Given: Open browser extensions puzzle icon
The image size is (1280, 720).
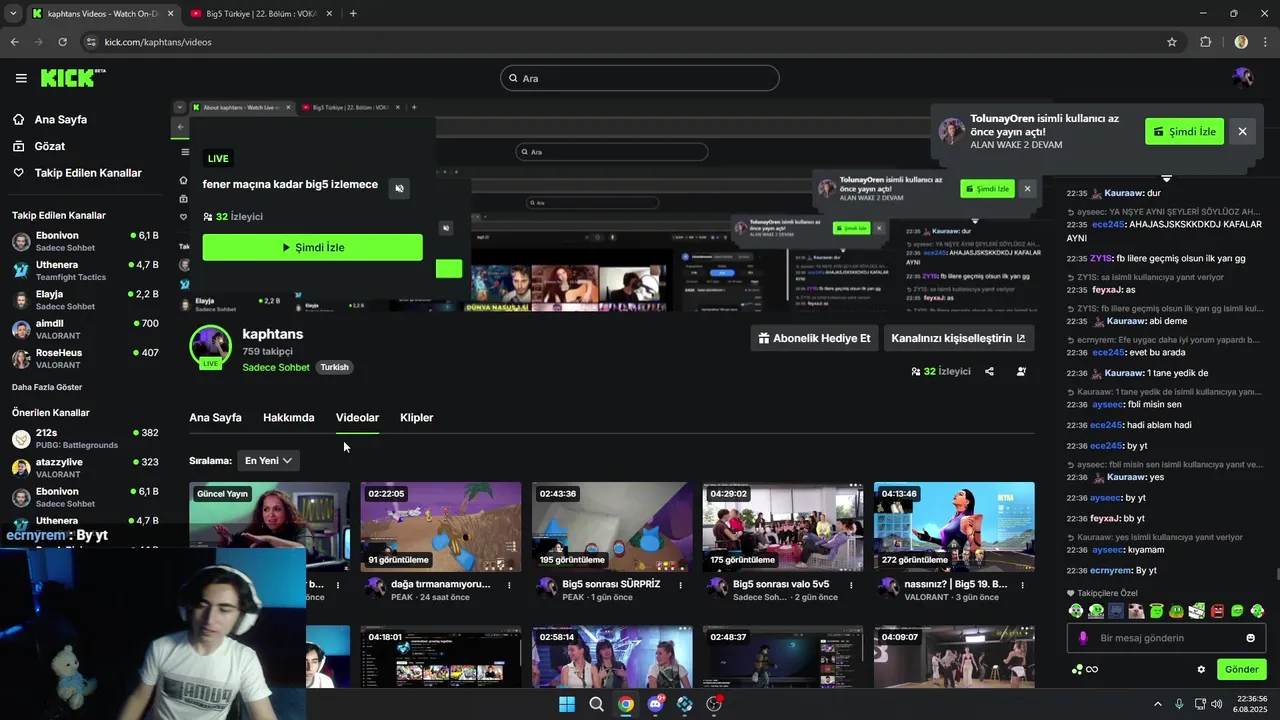Looking at the screenshot, I should click(x=1205, y=42).
